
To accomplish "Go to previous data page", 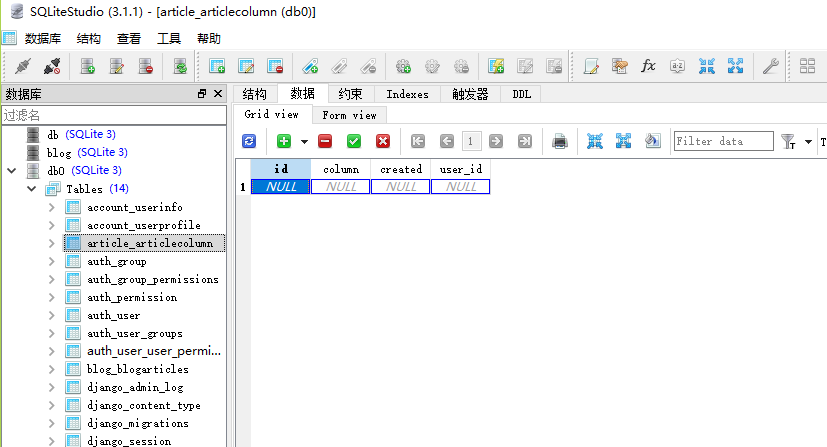I will [447, 141].
